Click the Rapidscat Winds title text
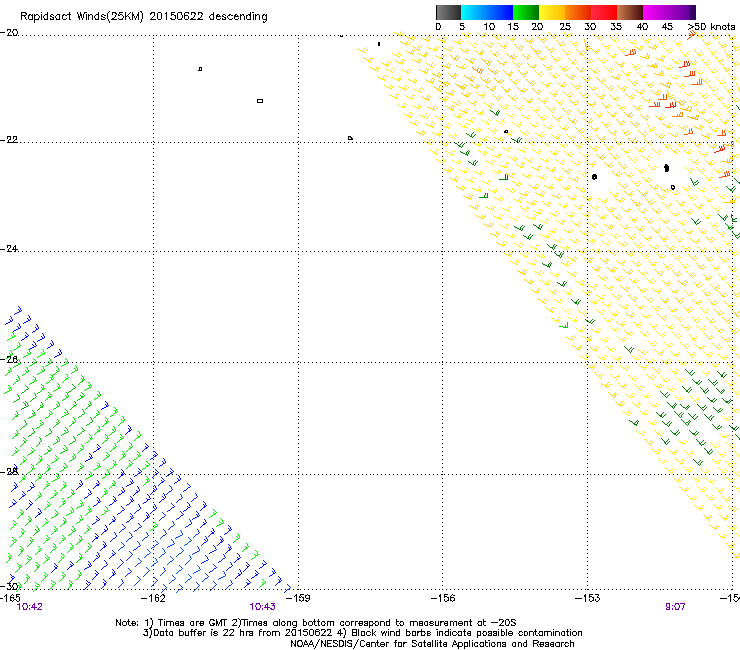 point(143,17)
